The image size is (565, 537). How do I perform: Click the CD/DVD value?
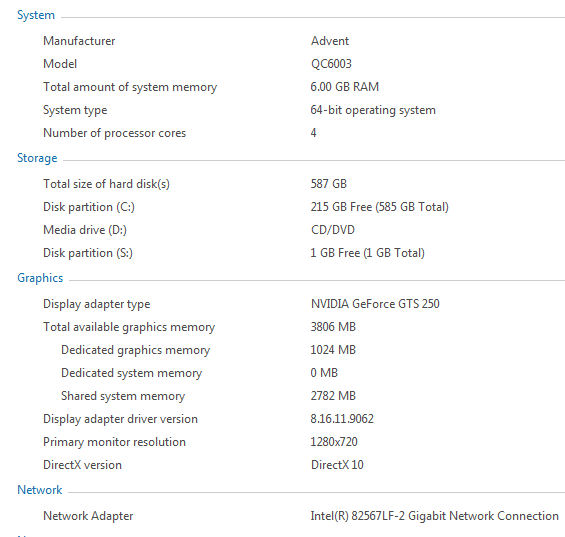(333, 230)
